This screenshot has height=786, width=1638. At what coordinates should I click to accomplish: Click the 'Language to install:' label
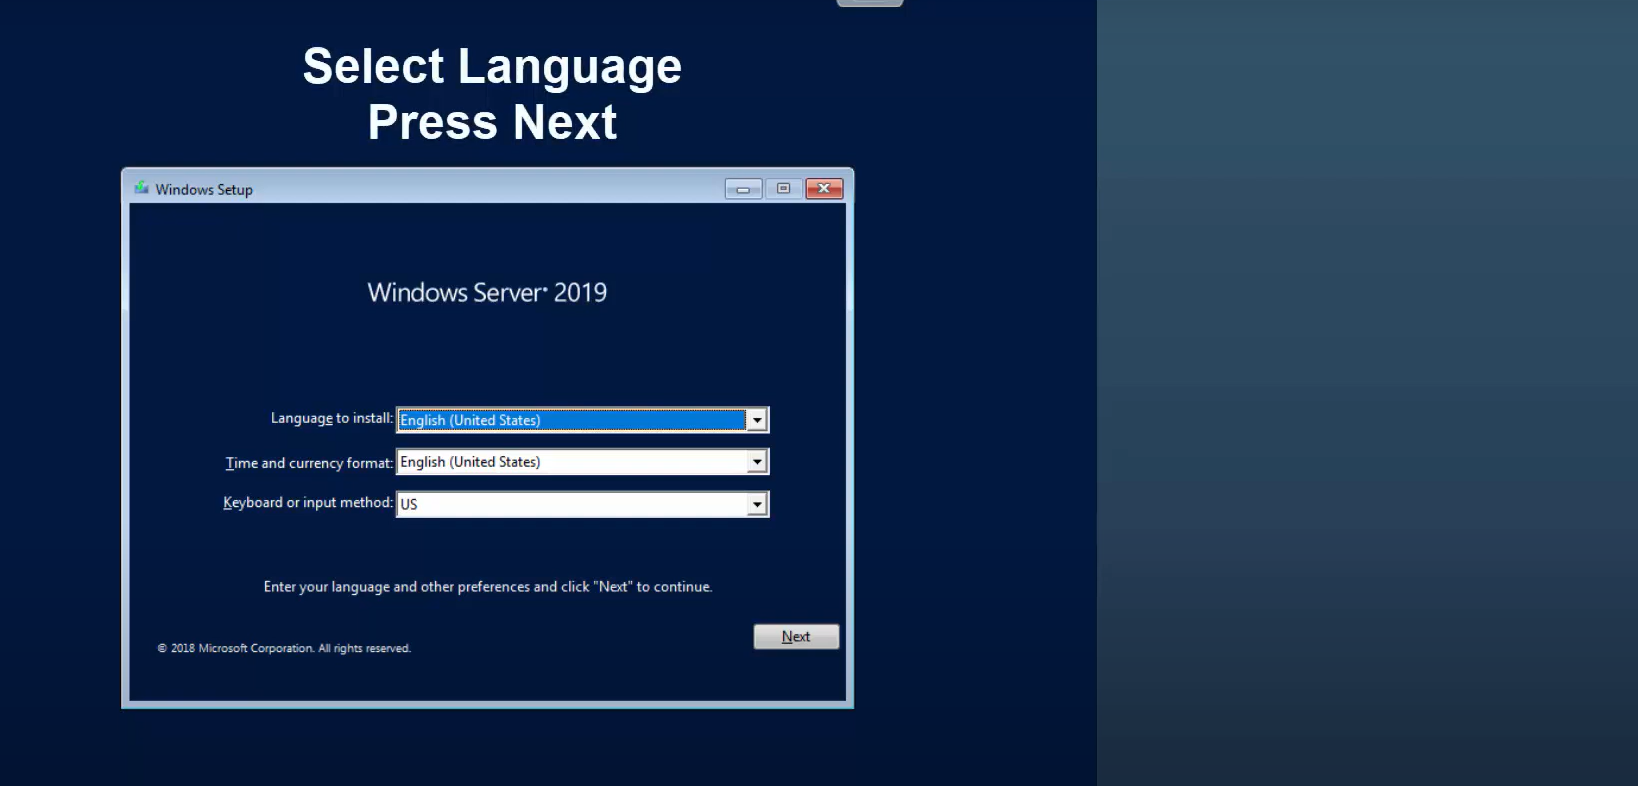coord(332,418)
